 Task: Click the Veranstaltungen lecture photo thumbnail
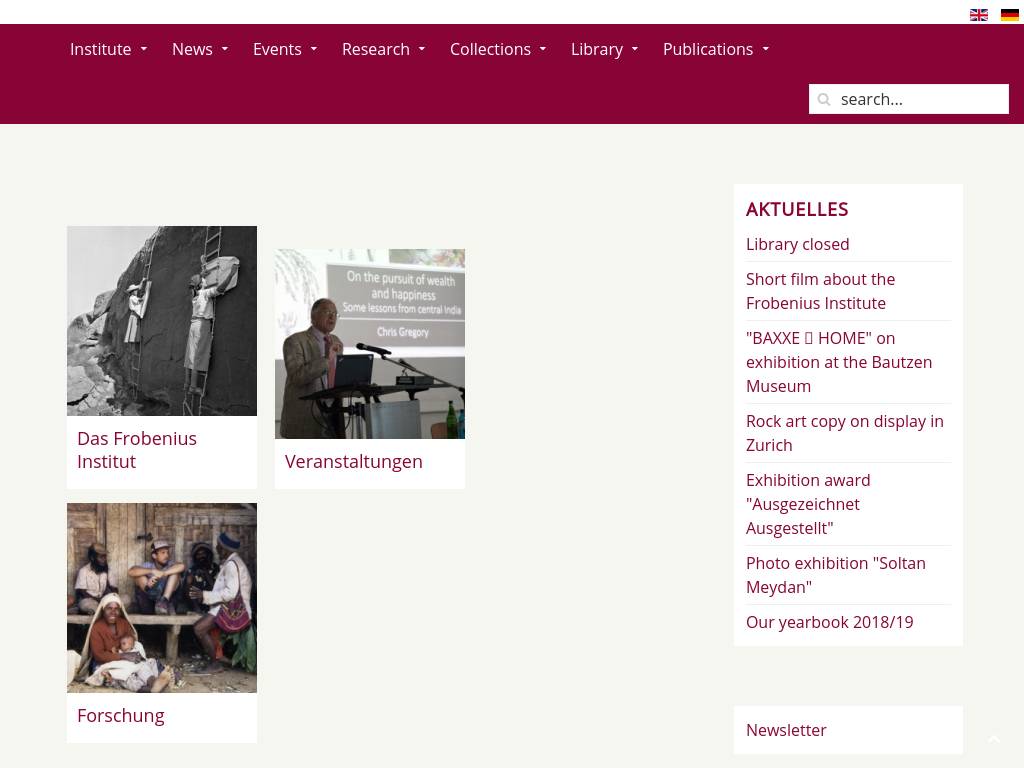coord(370,344)
